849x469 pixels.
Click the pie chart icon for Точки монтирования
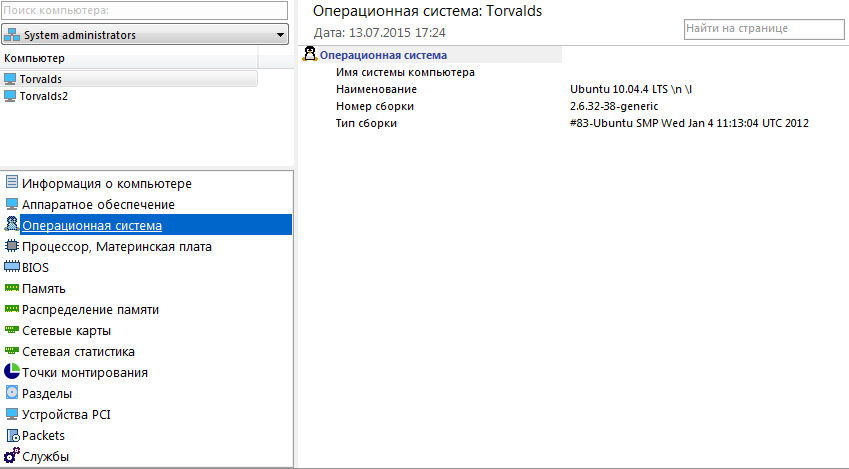(11, 371)
